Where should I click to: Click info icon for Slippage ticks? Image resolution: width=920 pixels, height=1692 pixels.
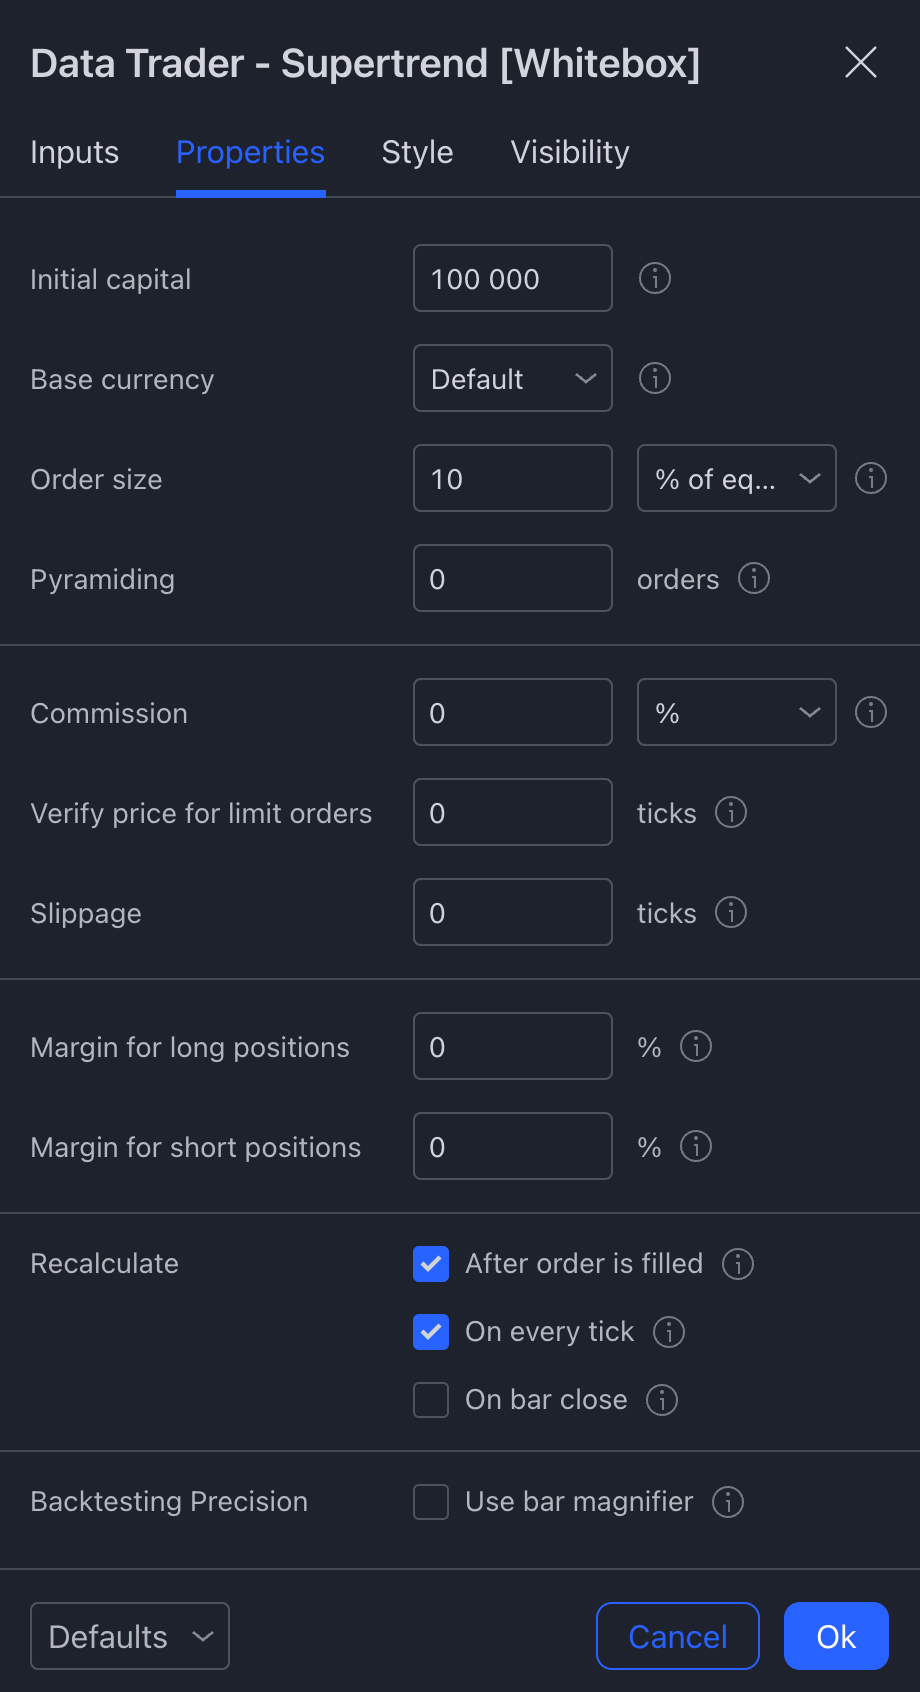click(x=731, y=912)
